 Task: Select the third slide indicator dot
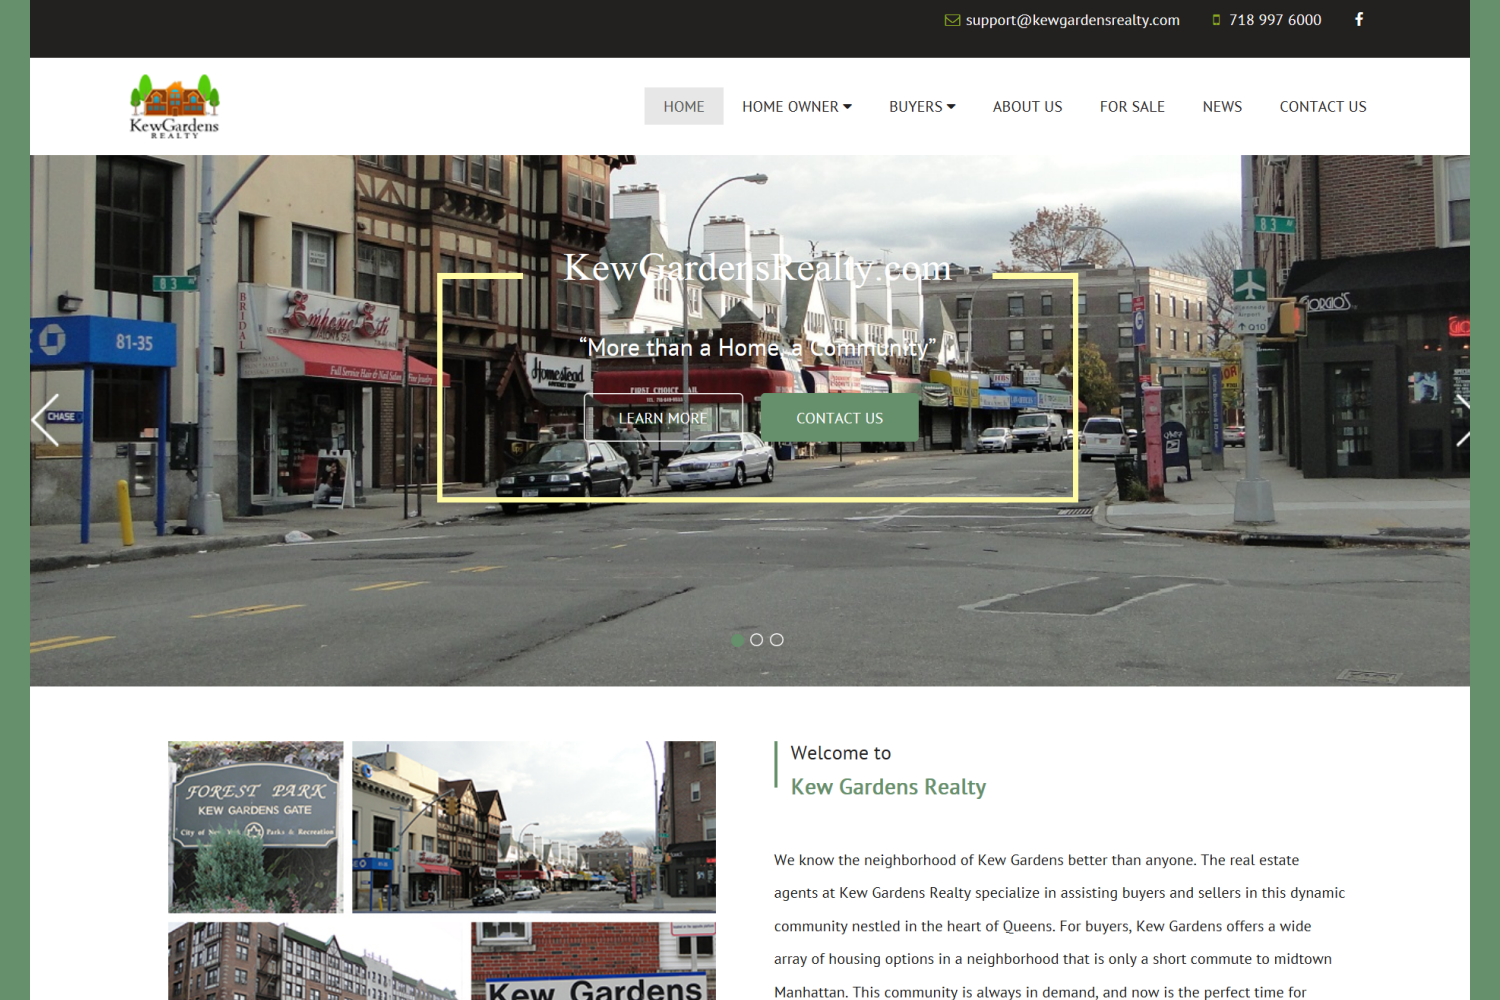coord(777,640)
